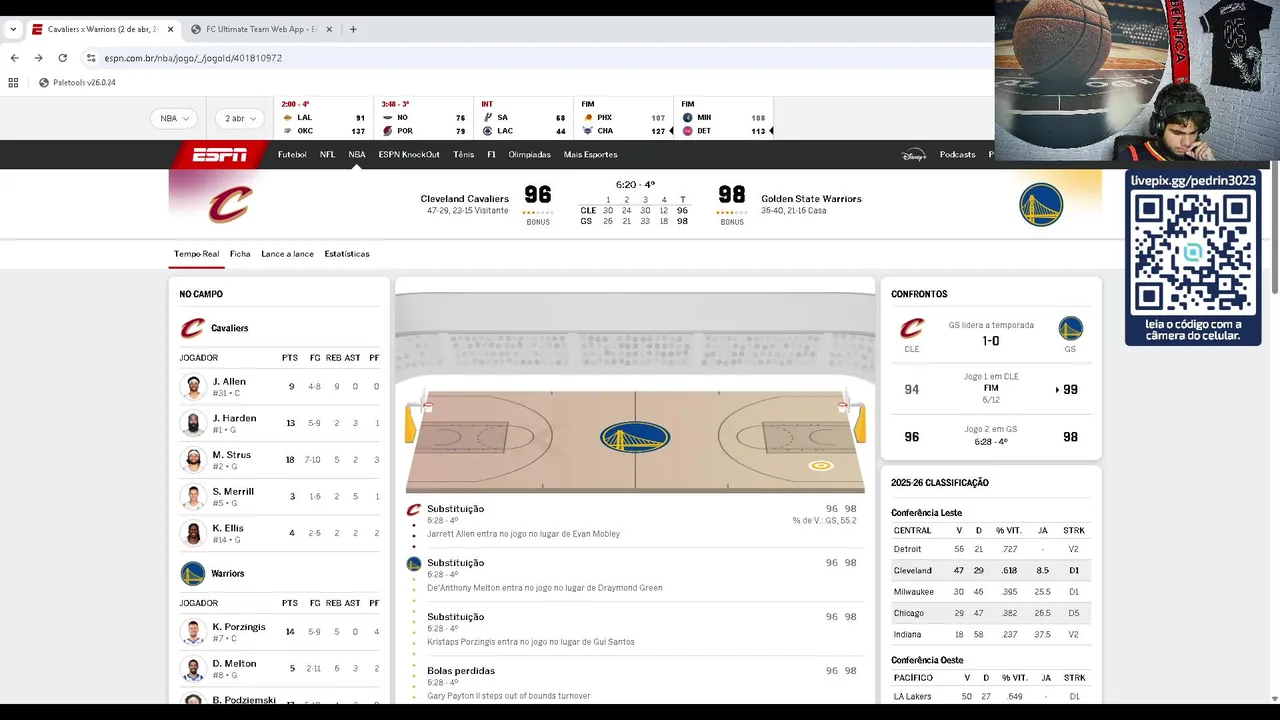
Task: Open the Paletools v26.0.24 bookmark
Action: coord(77,83)
